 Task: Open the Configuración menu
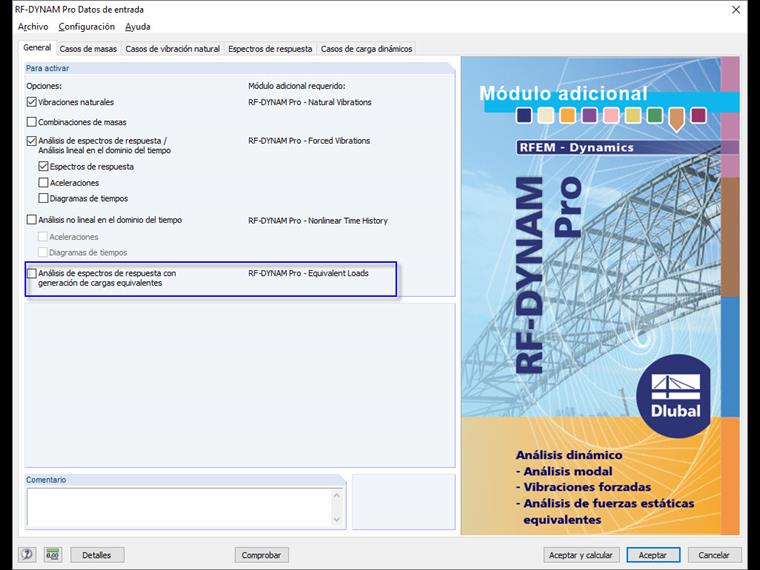pyautogui.click(x=87, y=27)
